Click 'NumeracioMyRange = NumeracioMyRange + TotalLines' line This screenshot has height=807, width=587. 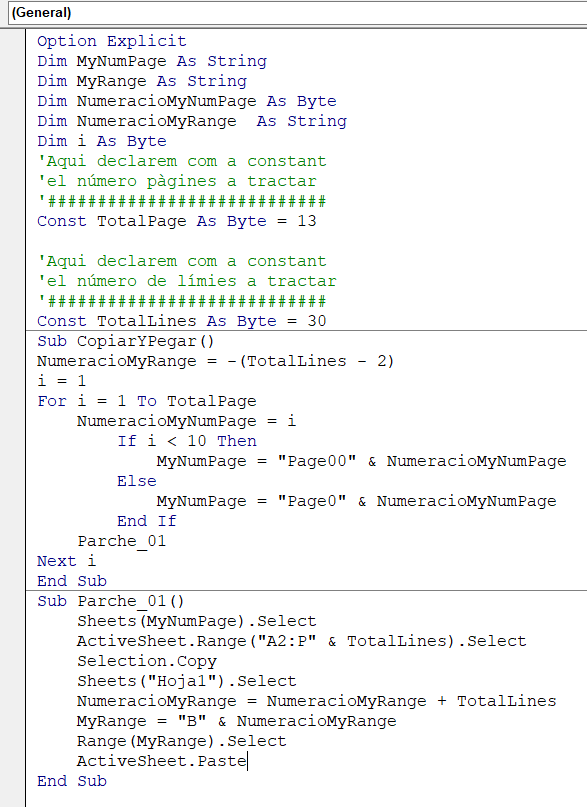tap(316, 701)
